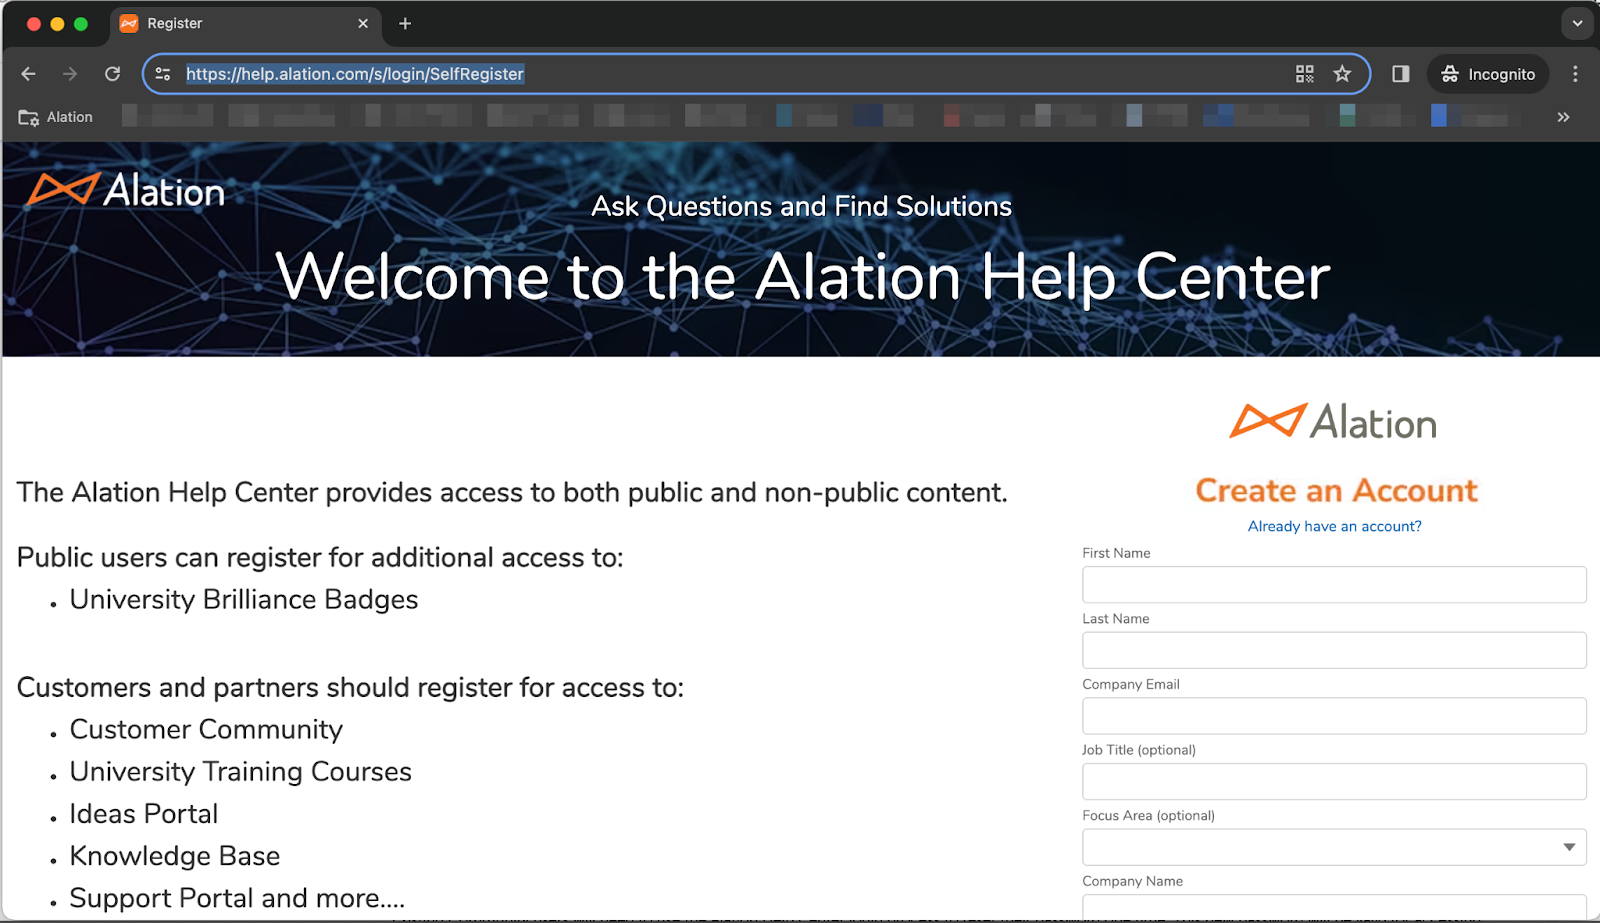Focus the Company Email field
The height and width of the screenshot is (923, 1600).
click(1334, 716)
